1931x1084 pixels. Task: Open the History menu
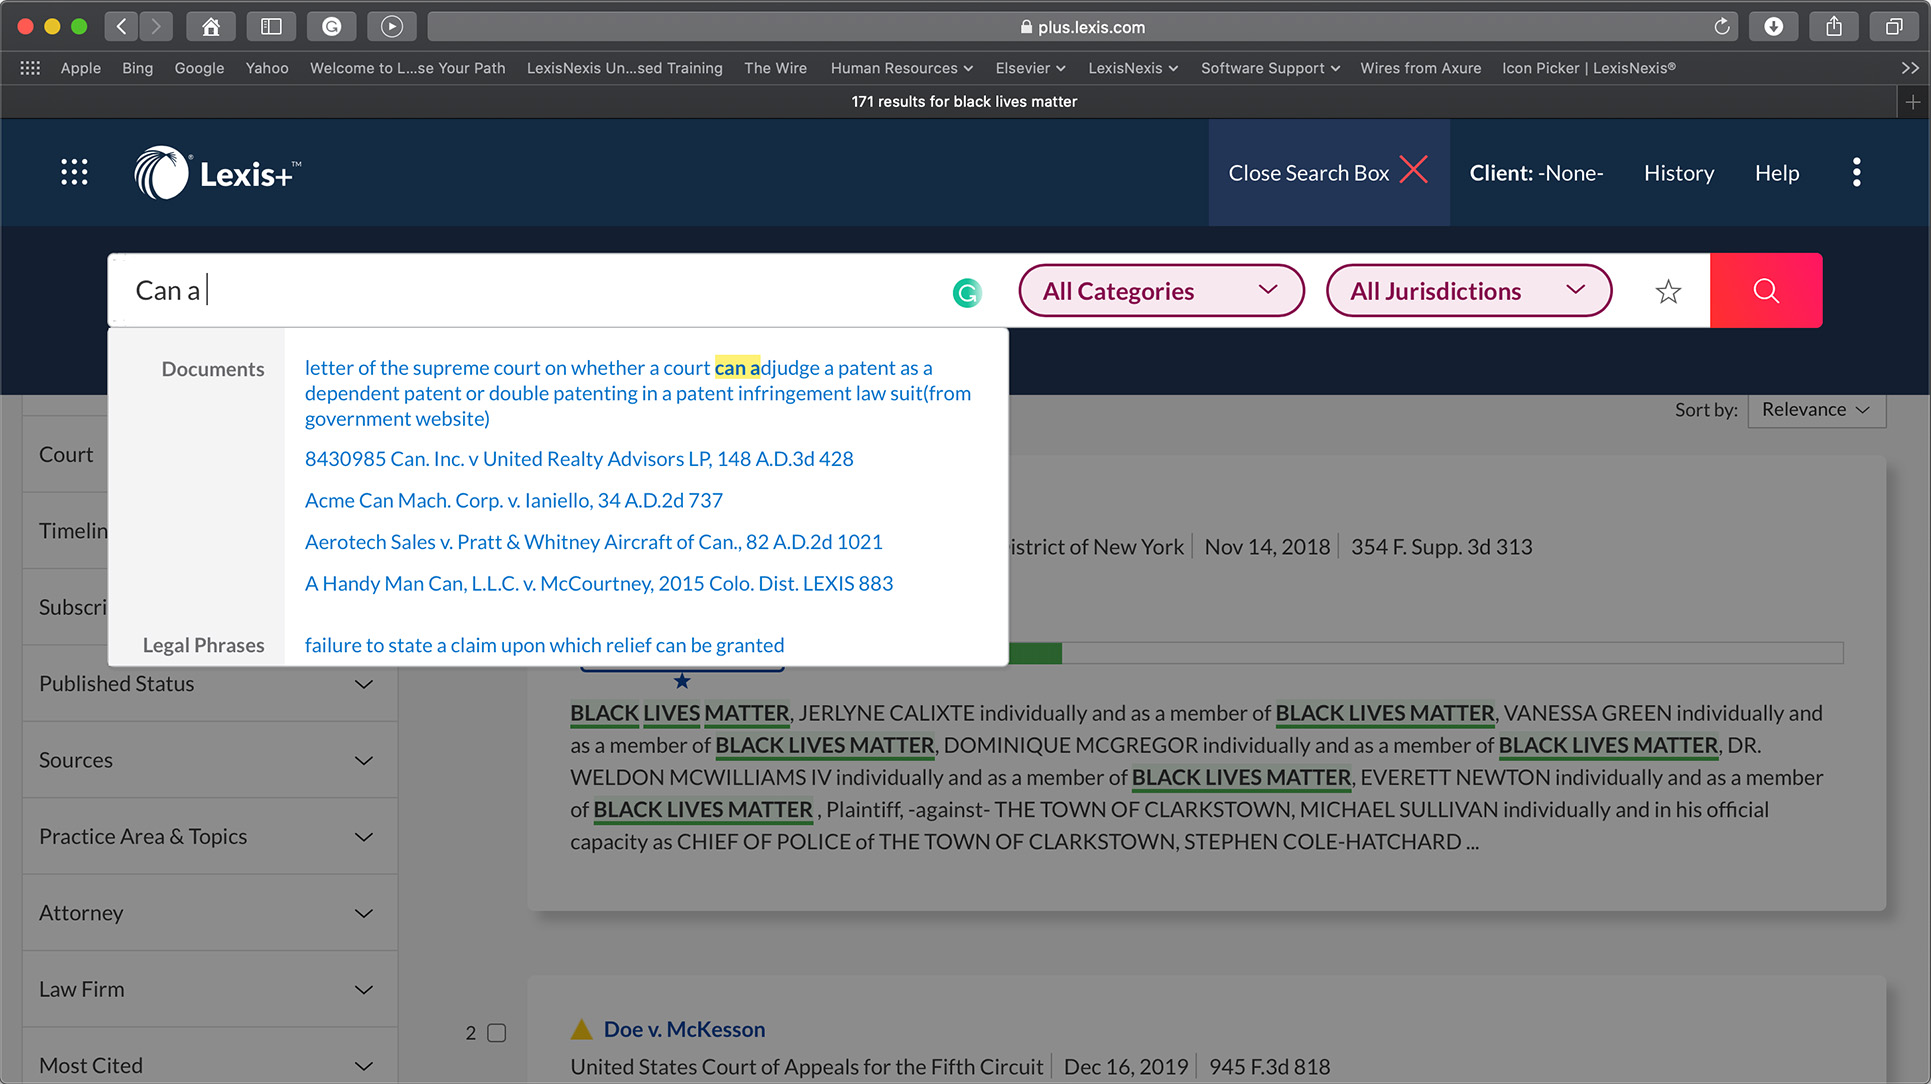pyautogui.click(x=1678, y=173)
